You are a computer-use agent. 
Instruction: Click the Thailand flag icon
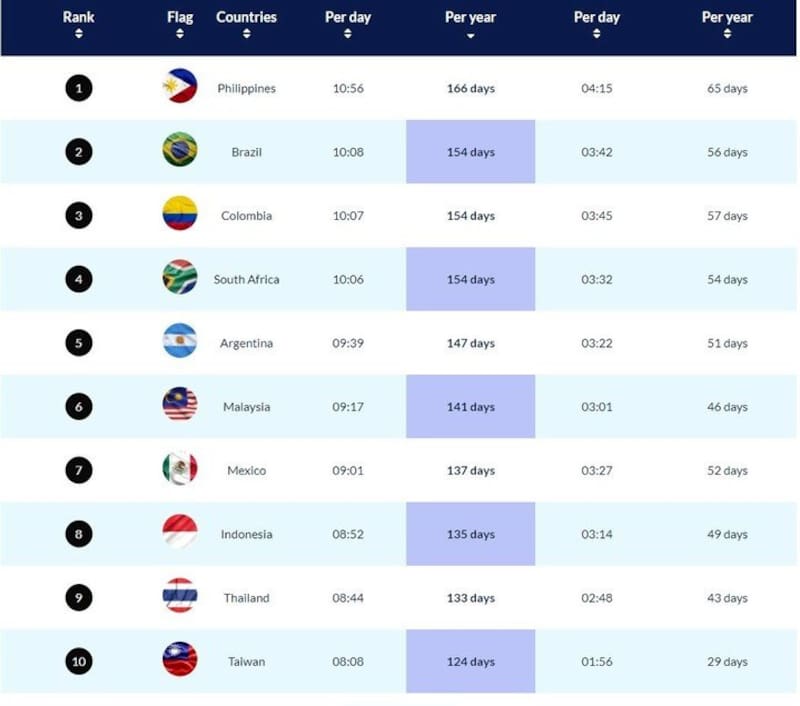[180, 597]
